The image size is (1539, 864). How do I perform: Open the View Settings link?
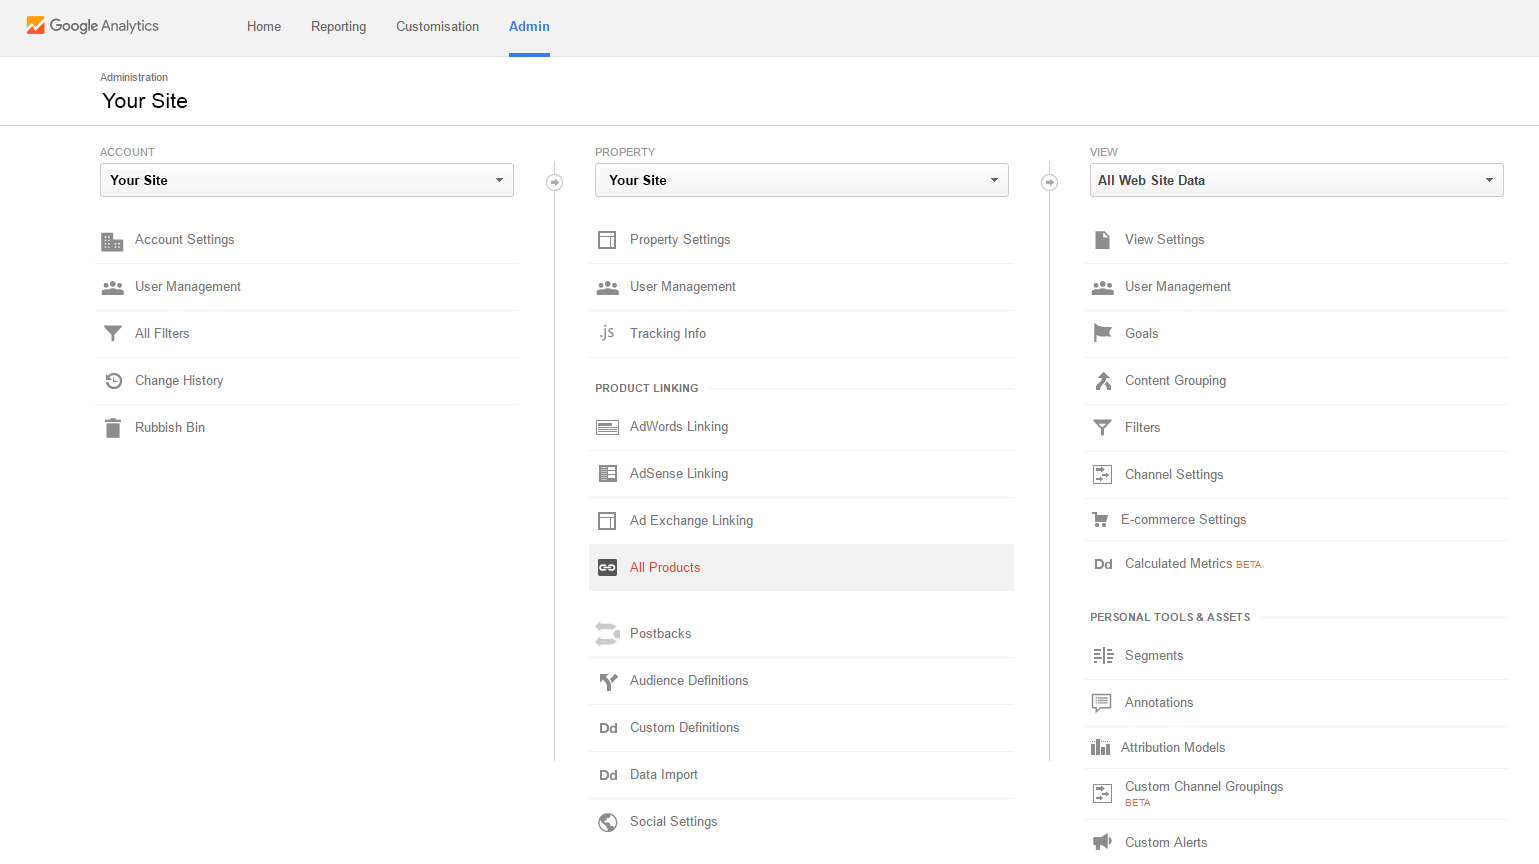coord(1164,240)
